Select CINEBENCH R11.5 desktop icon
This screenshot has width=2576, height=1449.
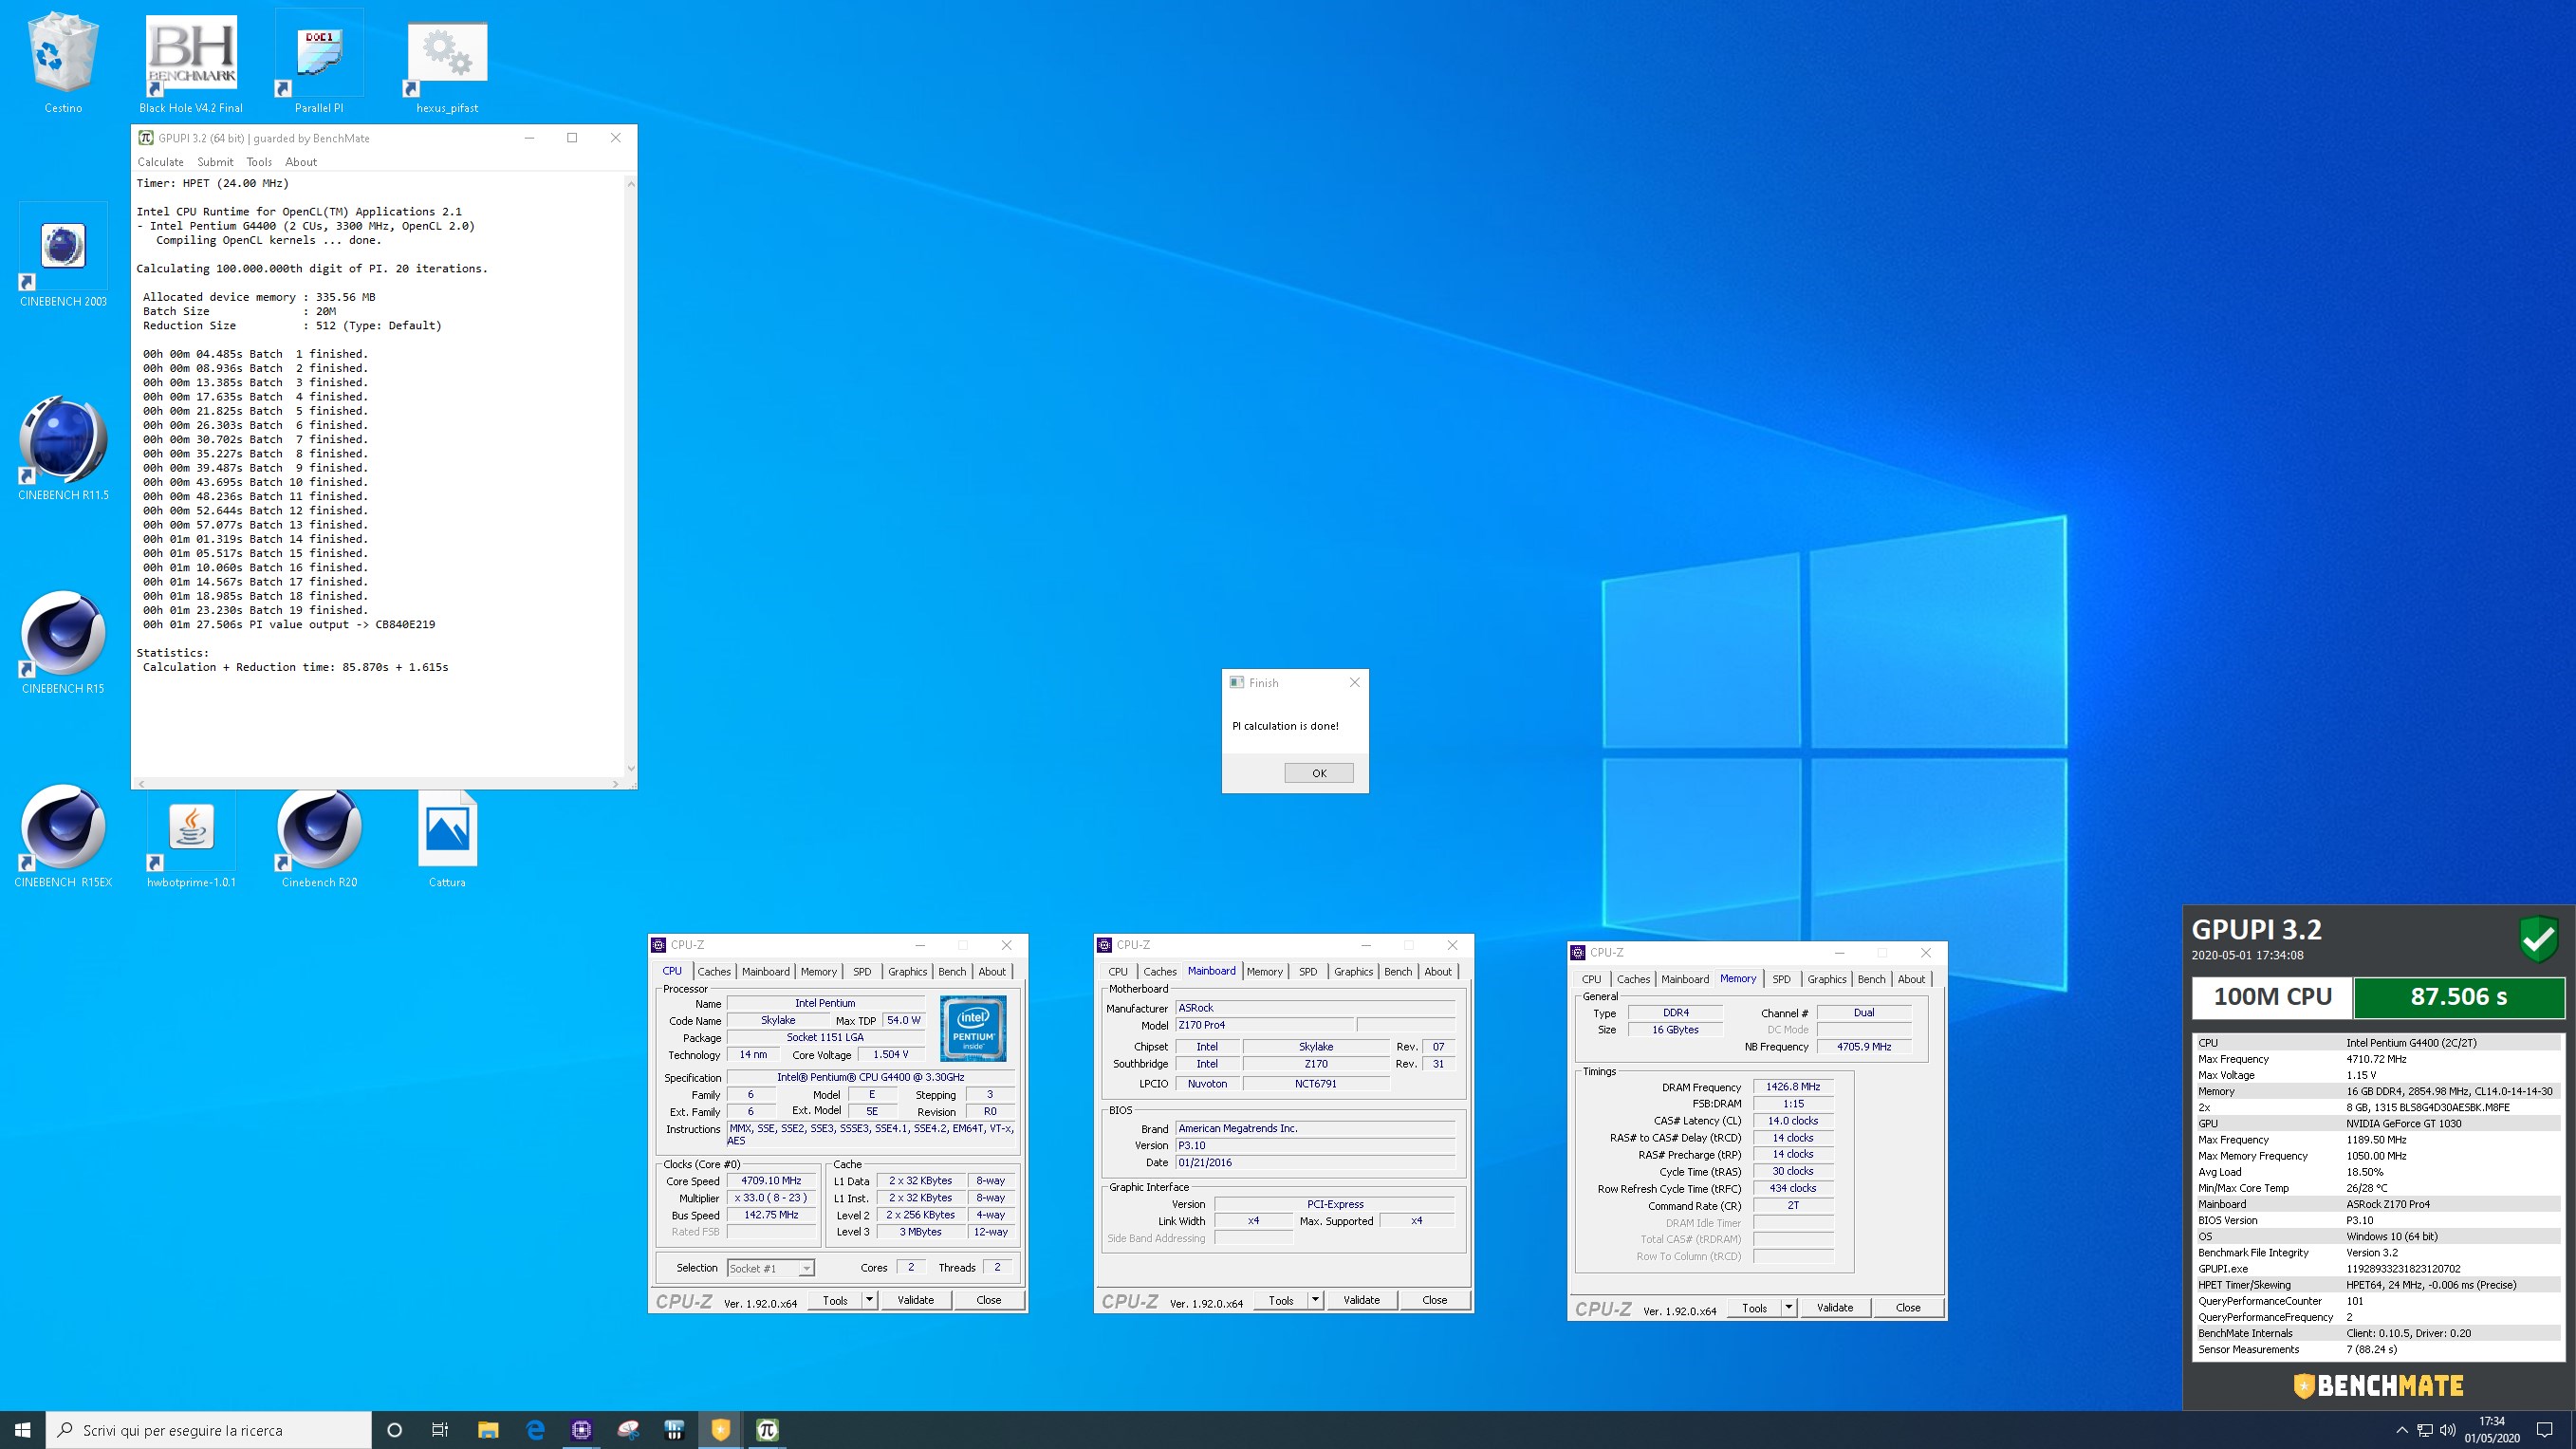click(x=63, y=450)
